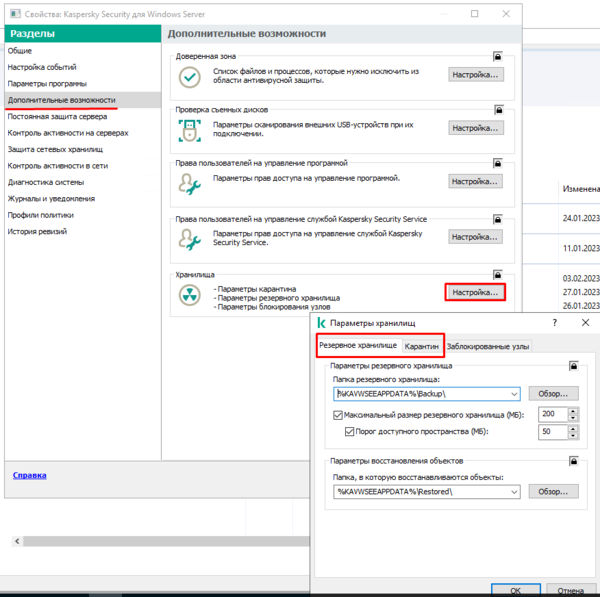Click Настройка button for Проверка съемных дисков
This screenshot has width=600, height=597.
click(x=476, y=128)
